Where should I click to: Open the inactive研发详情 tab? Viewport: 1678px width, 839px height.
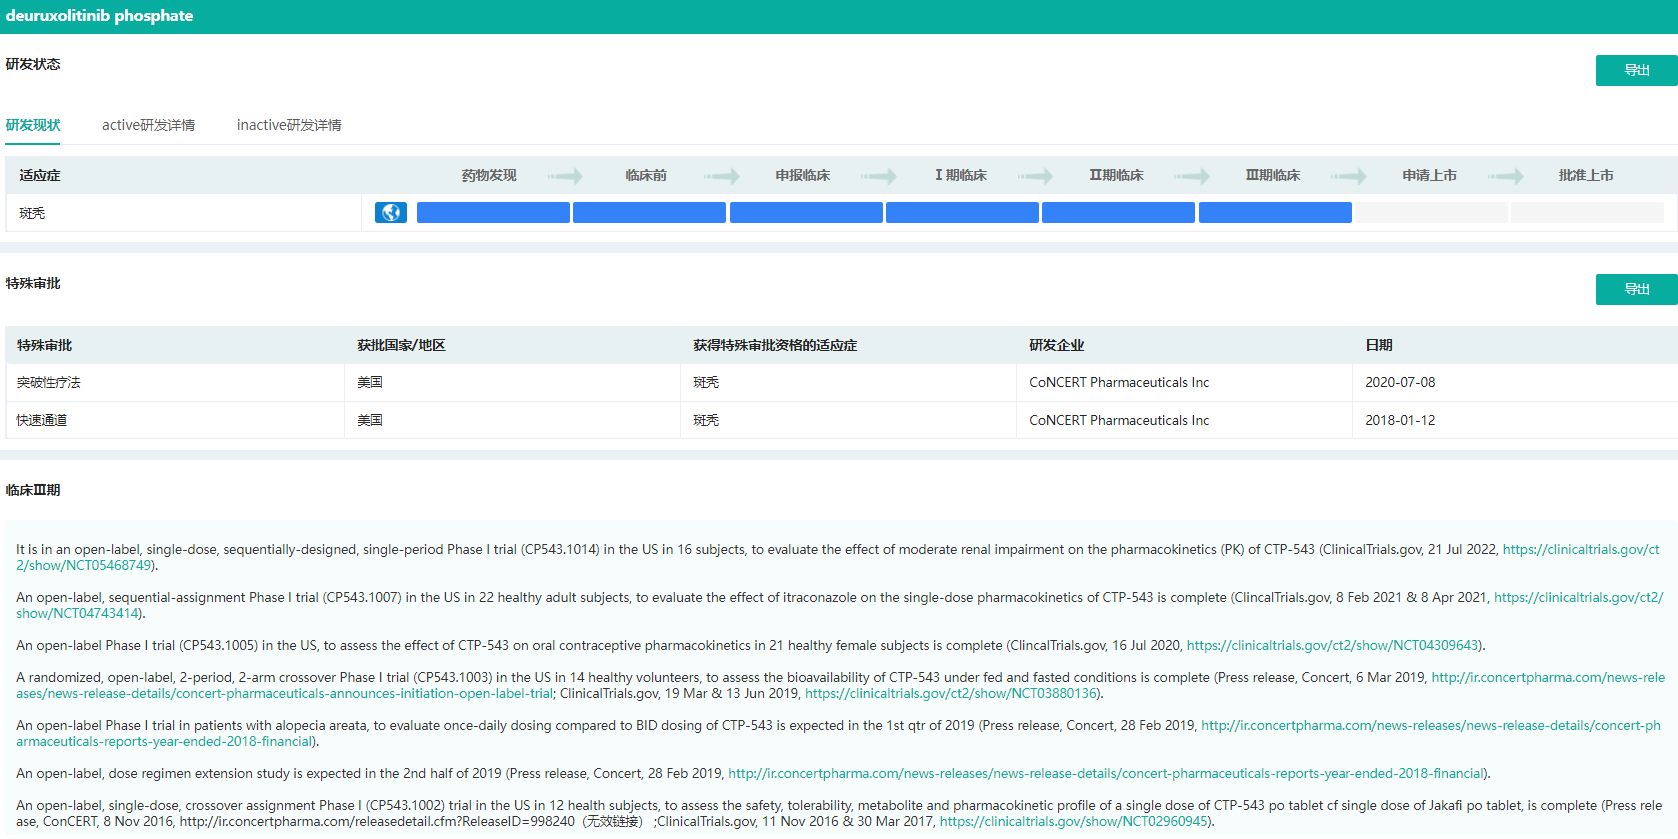click(289, 125)
